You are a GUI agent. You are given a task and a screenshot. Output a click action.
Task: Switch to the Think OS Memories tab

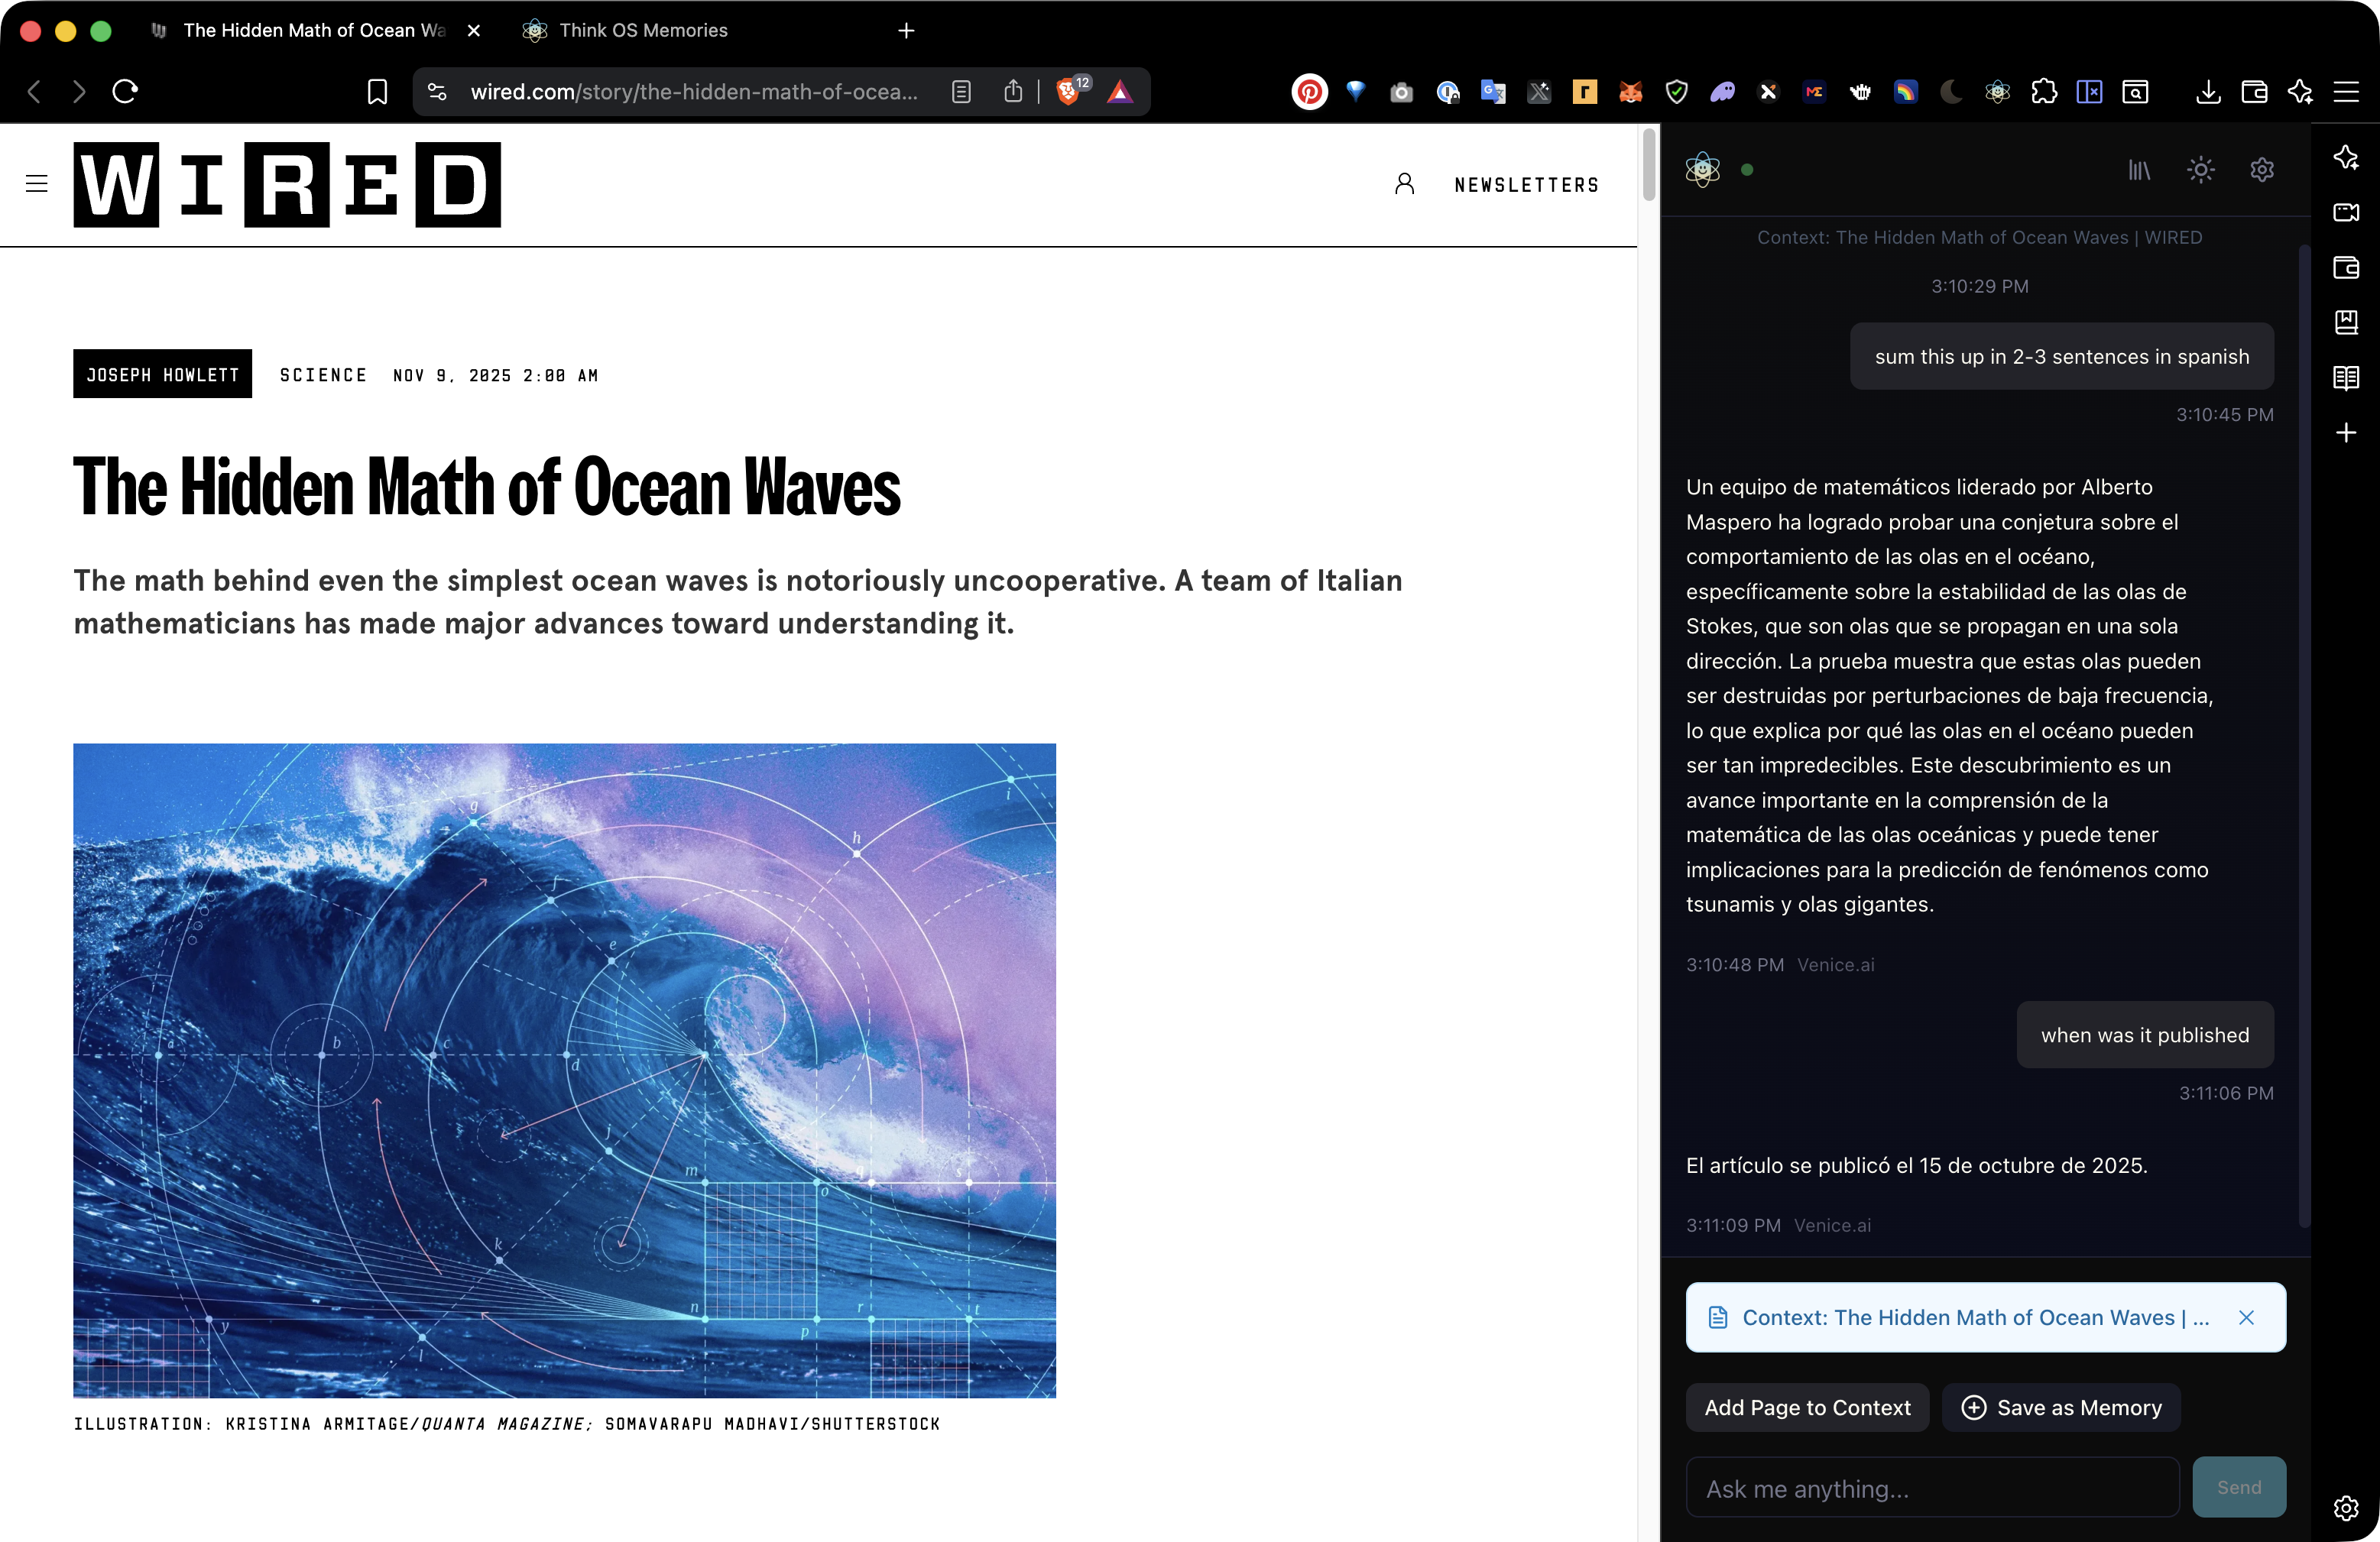click(643, 31)
